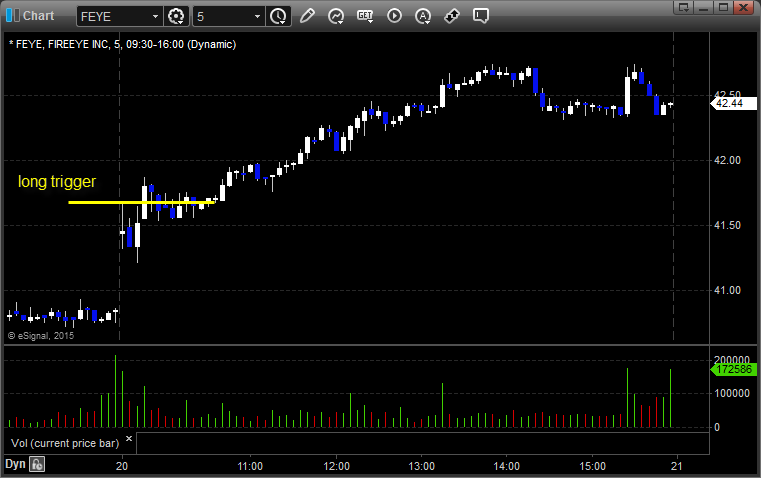761x478 pixels.
Task: Click the play/replay button icon
Action: (394, 16)
